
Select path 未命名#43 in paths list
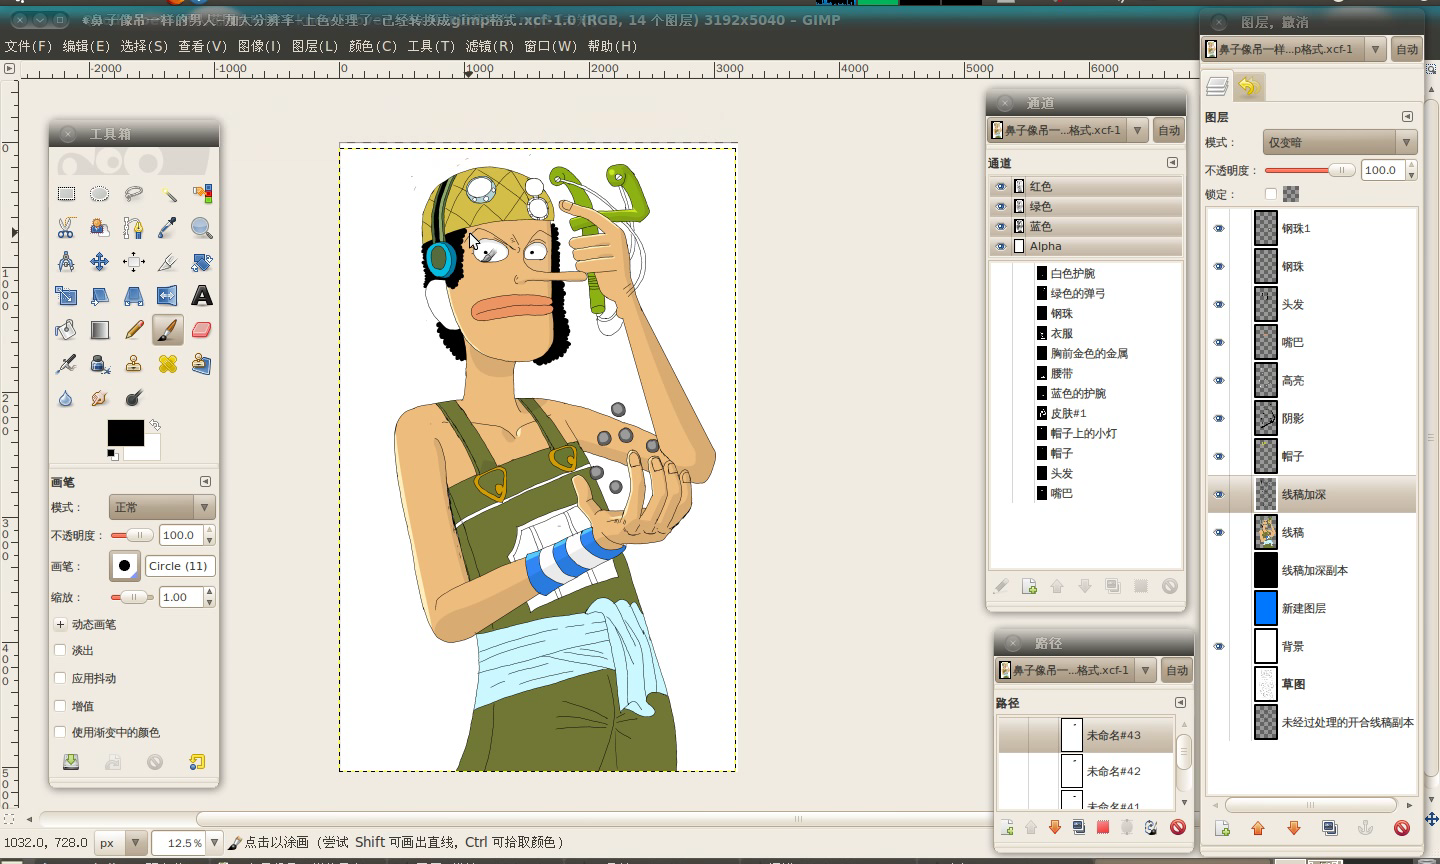(x=1086, y=735)
